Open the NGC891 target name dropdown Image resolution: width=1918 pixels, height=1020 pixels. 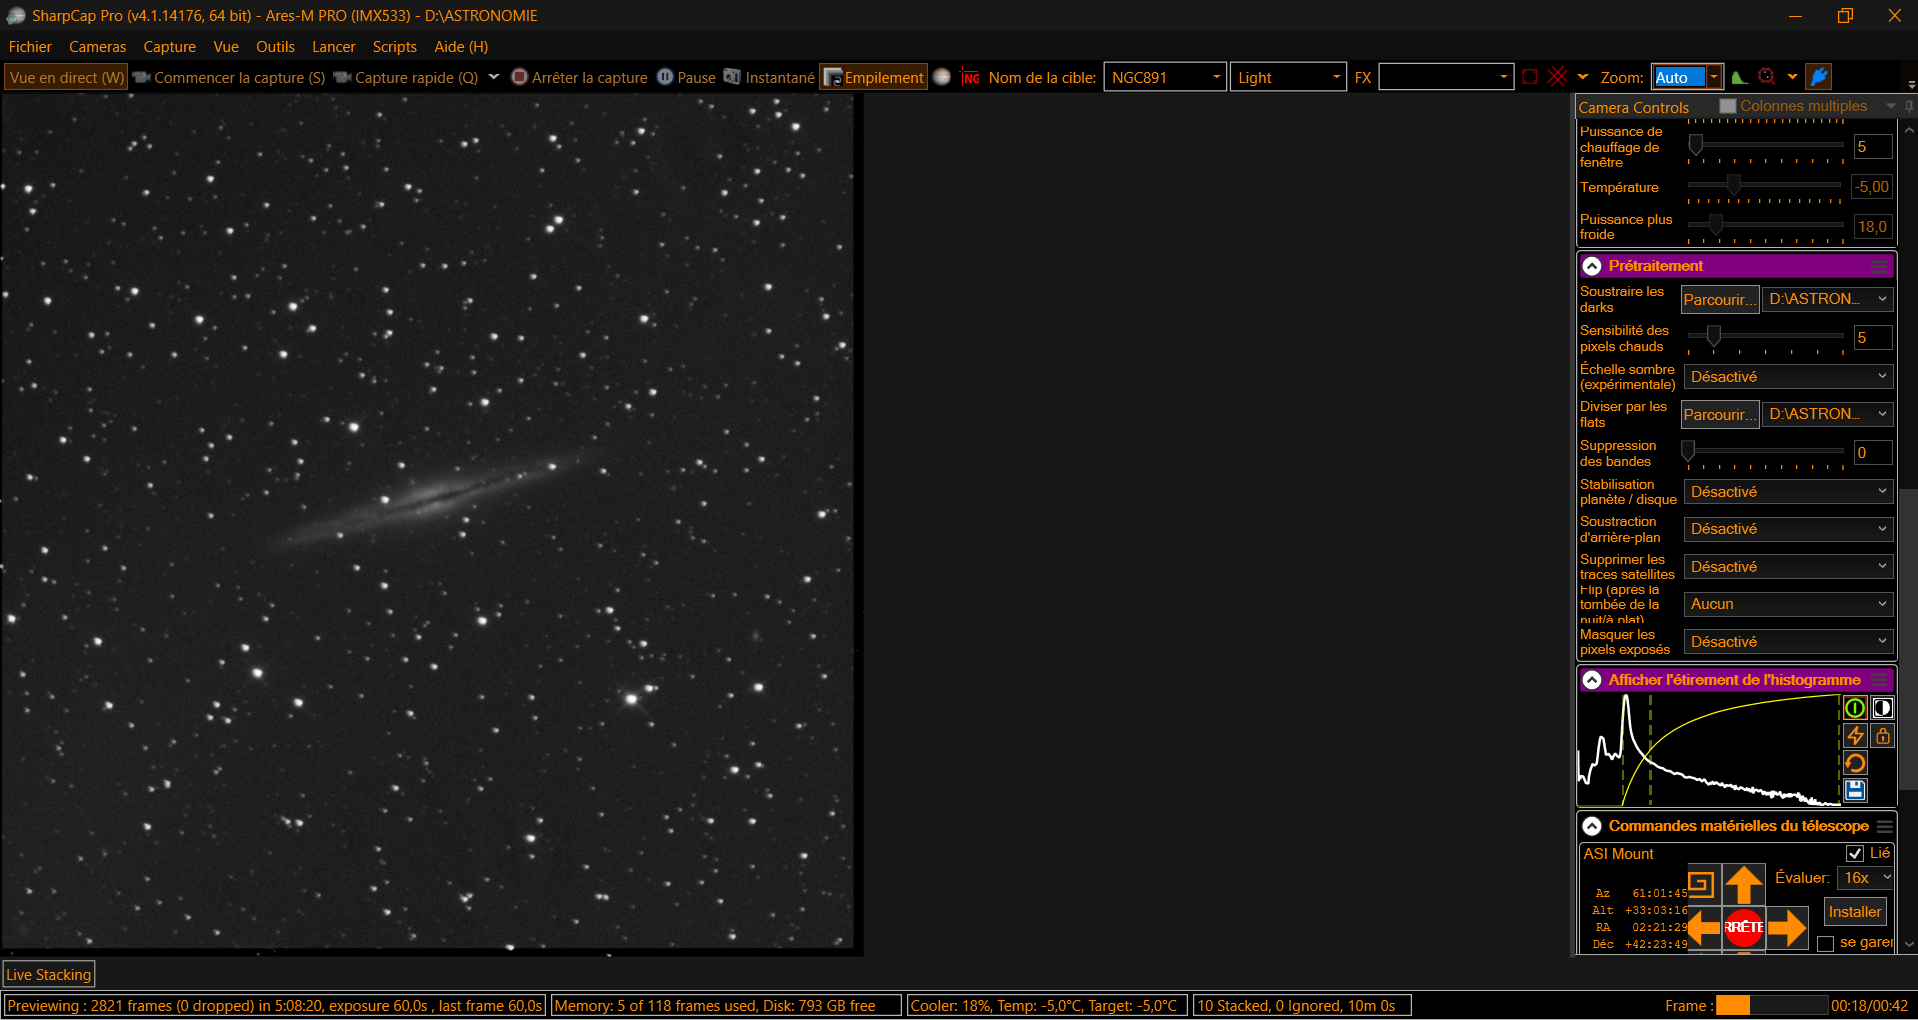[1217, 77]
